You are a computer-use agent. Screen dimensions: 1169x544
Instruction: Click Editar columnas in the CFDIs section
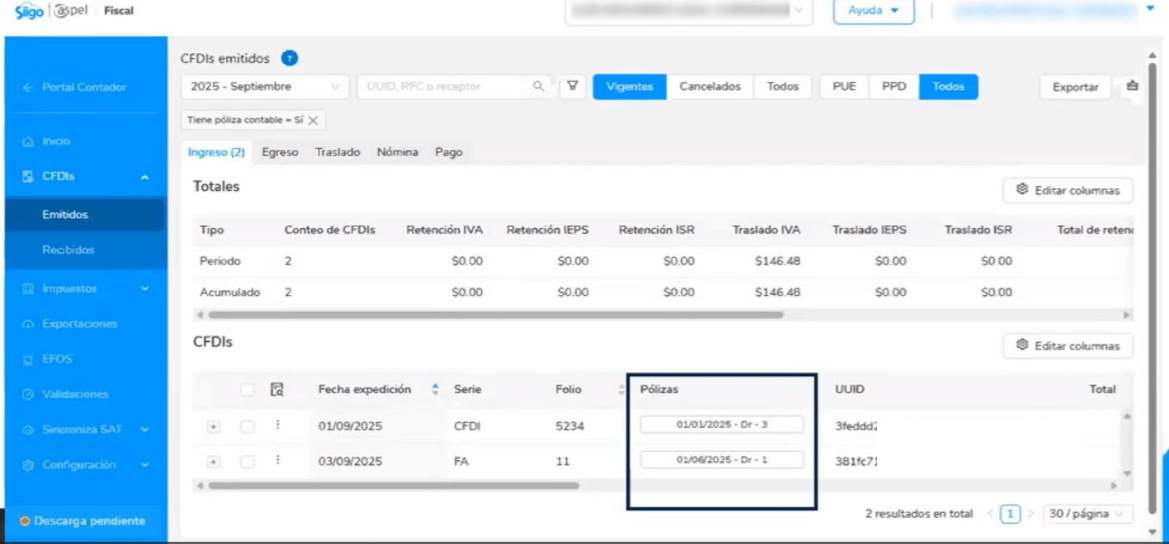(x=1068, y=346)
